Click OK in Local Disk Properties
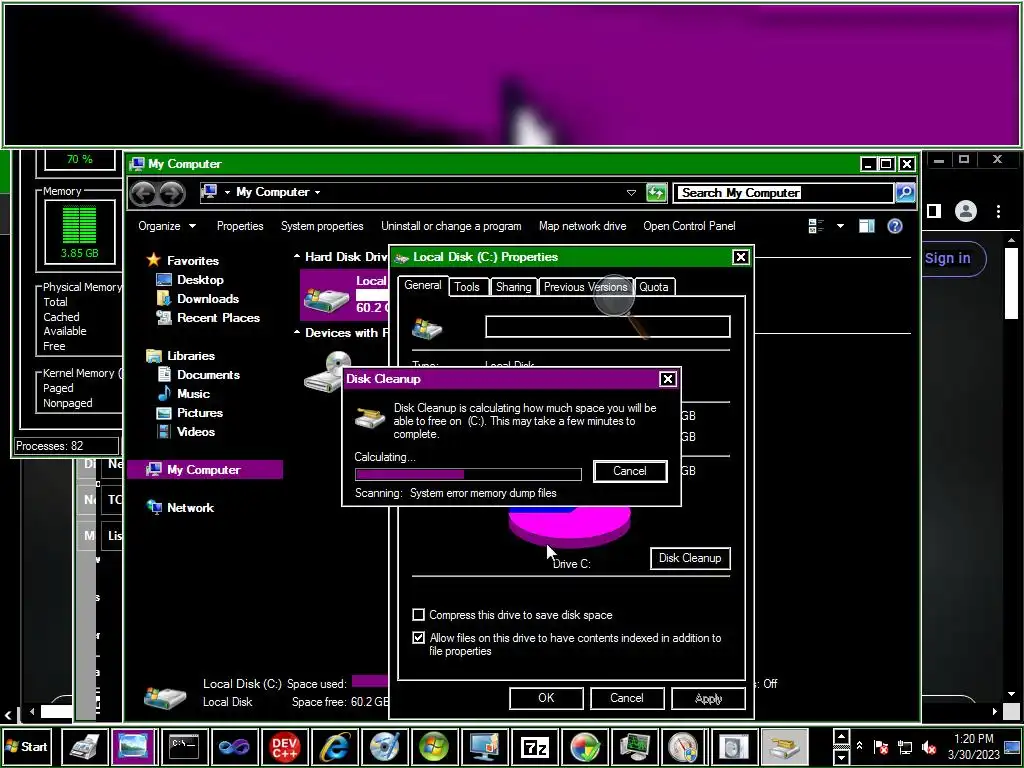The width and height of the screenshot is (1024, 768). pos(546,697)
